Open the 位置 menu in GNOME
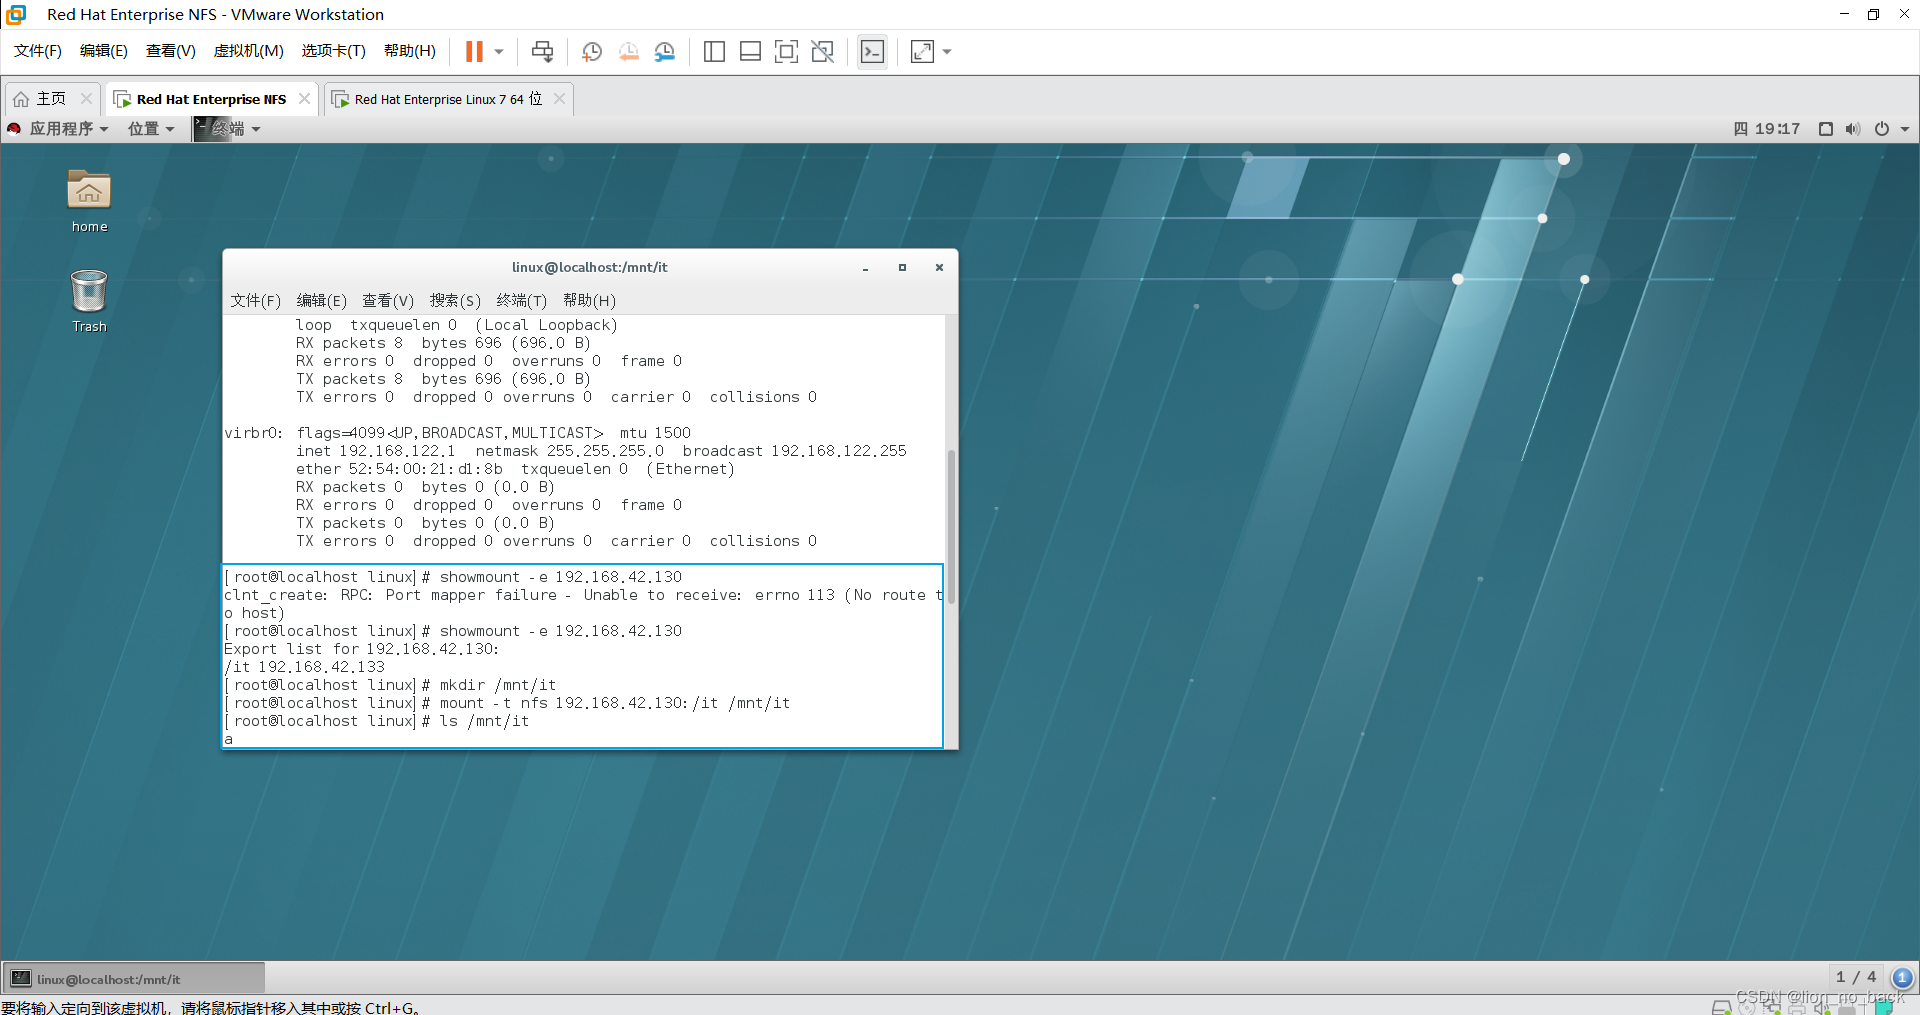 point(151,129)
